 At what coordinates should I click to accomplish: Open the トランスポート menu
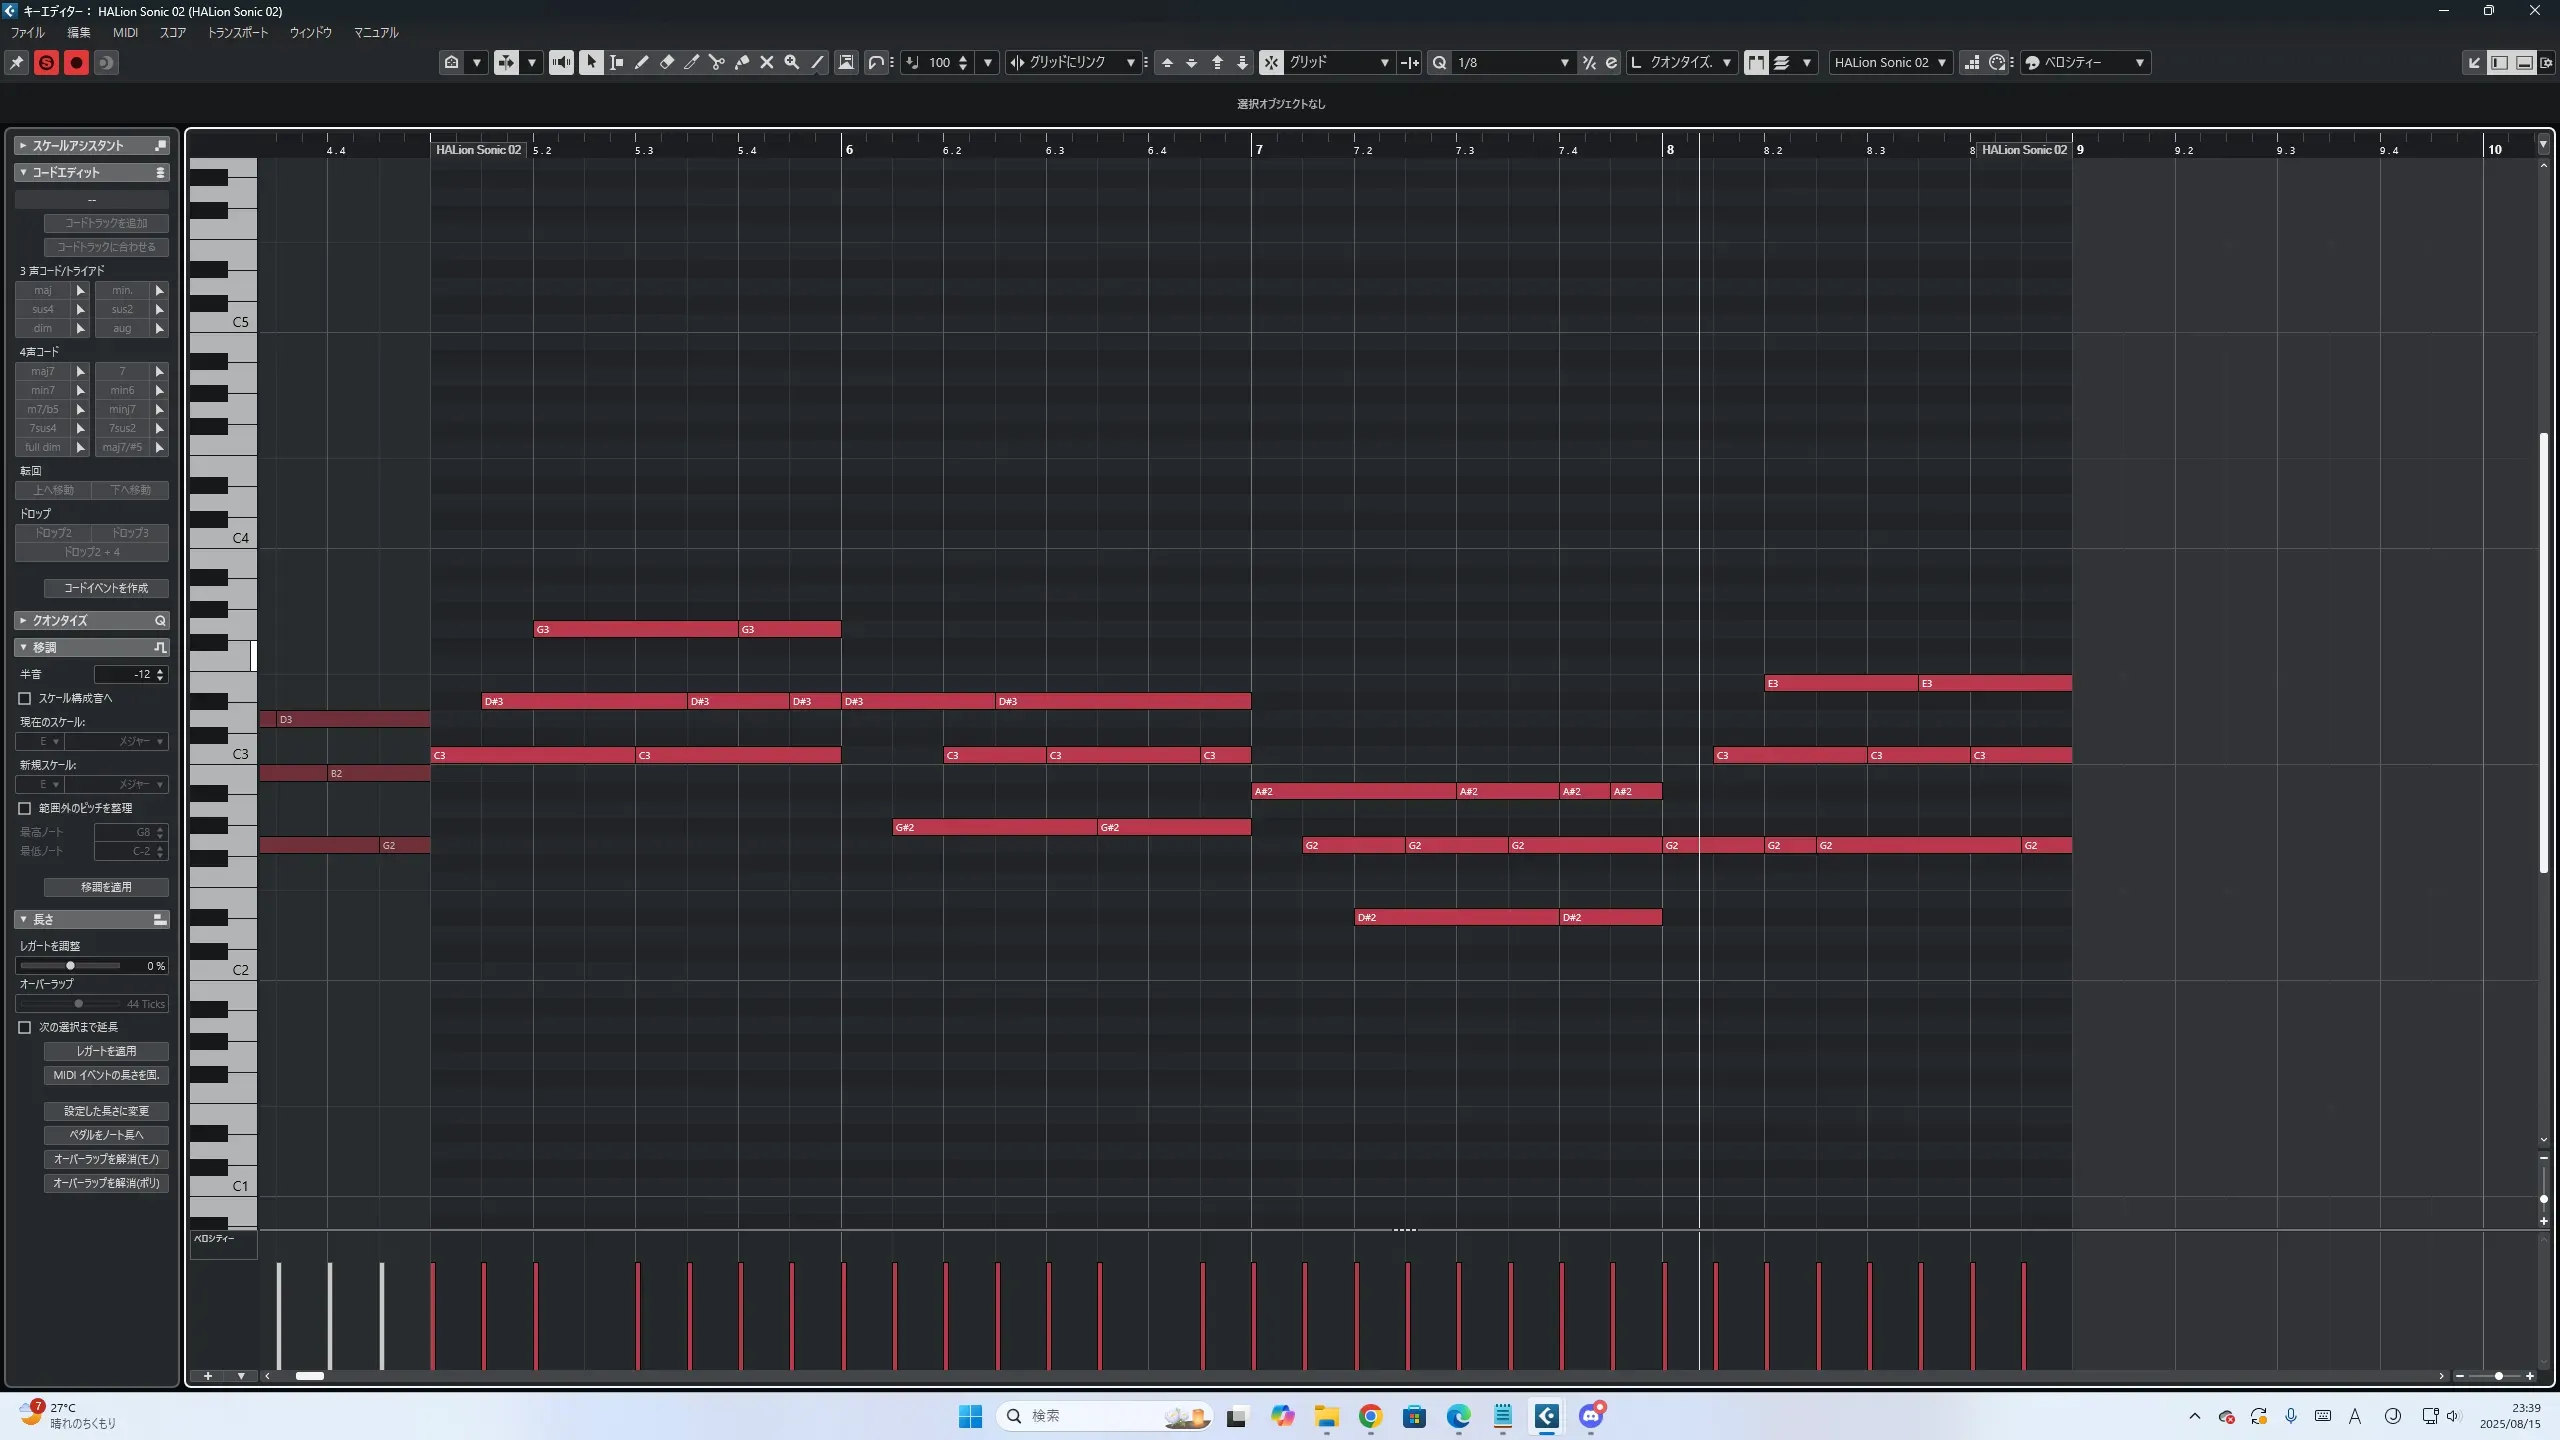click(x=237, y=32)
